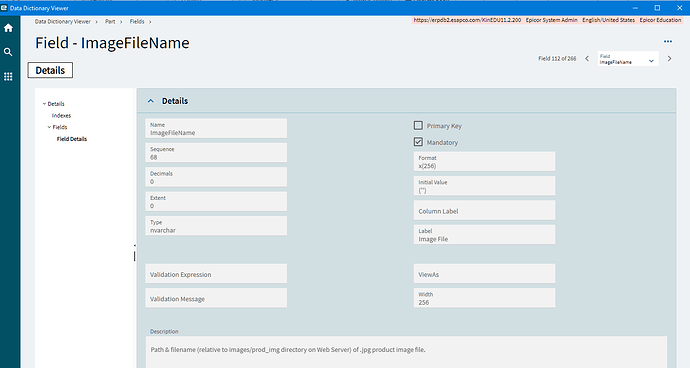Image resolution: width=690 pixels, height=368 pixels.
Task: Open the Field ImageFileName dropdown
Action: tap(628, 59)
